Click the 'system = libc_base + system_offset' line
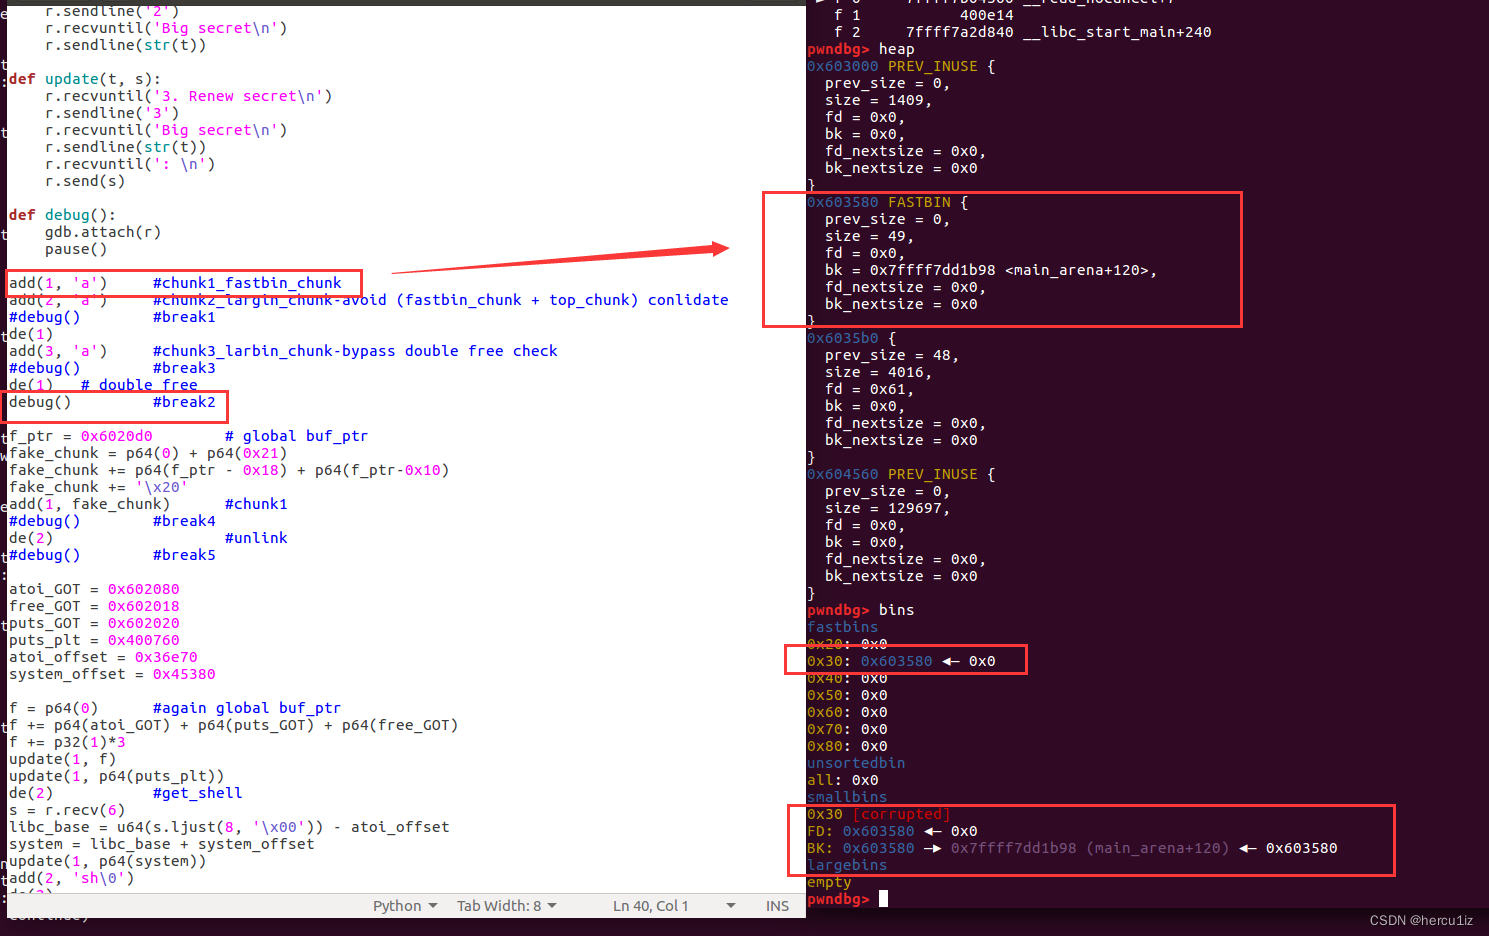Viewport: 1489px width, 936px height. pyautogui.click(x=162, y=844)
